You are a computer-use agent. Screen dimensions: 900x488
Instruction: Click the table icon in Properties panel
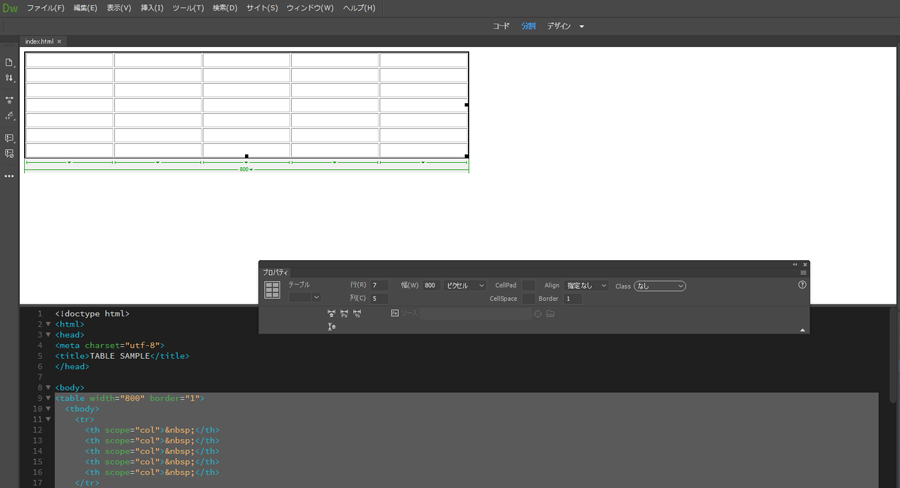272,290
